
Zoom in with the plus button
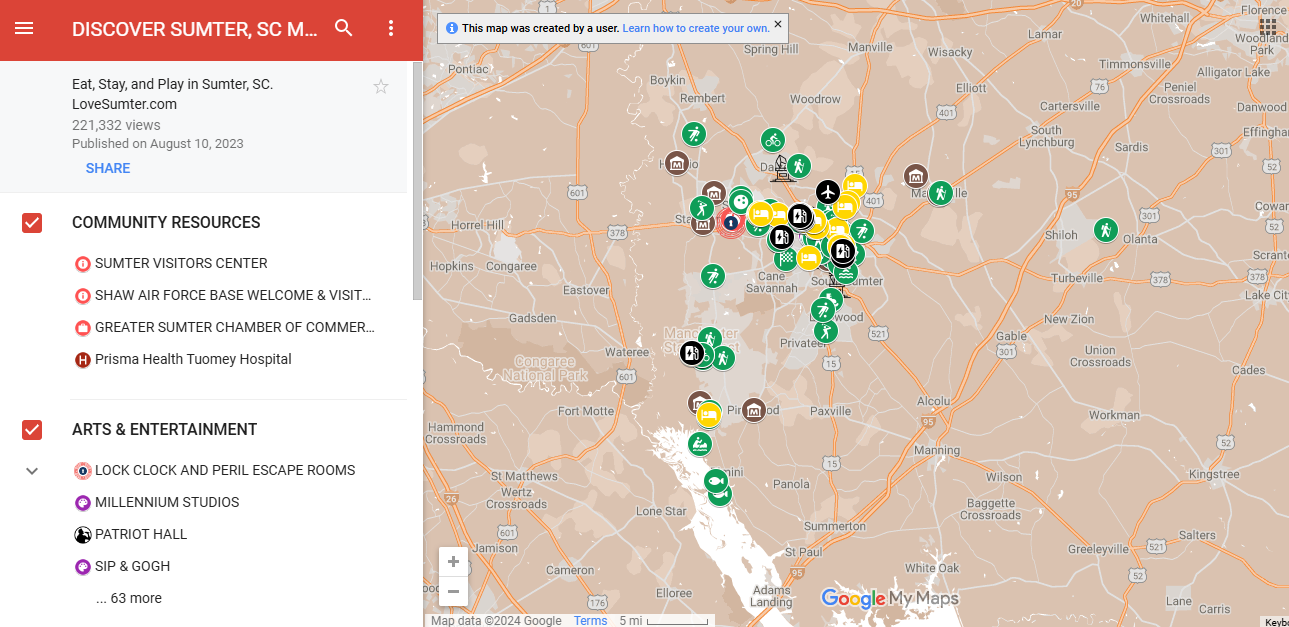(x=453, y=562)
